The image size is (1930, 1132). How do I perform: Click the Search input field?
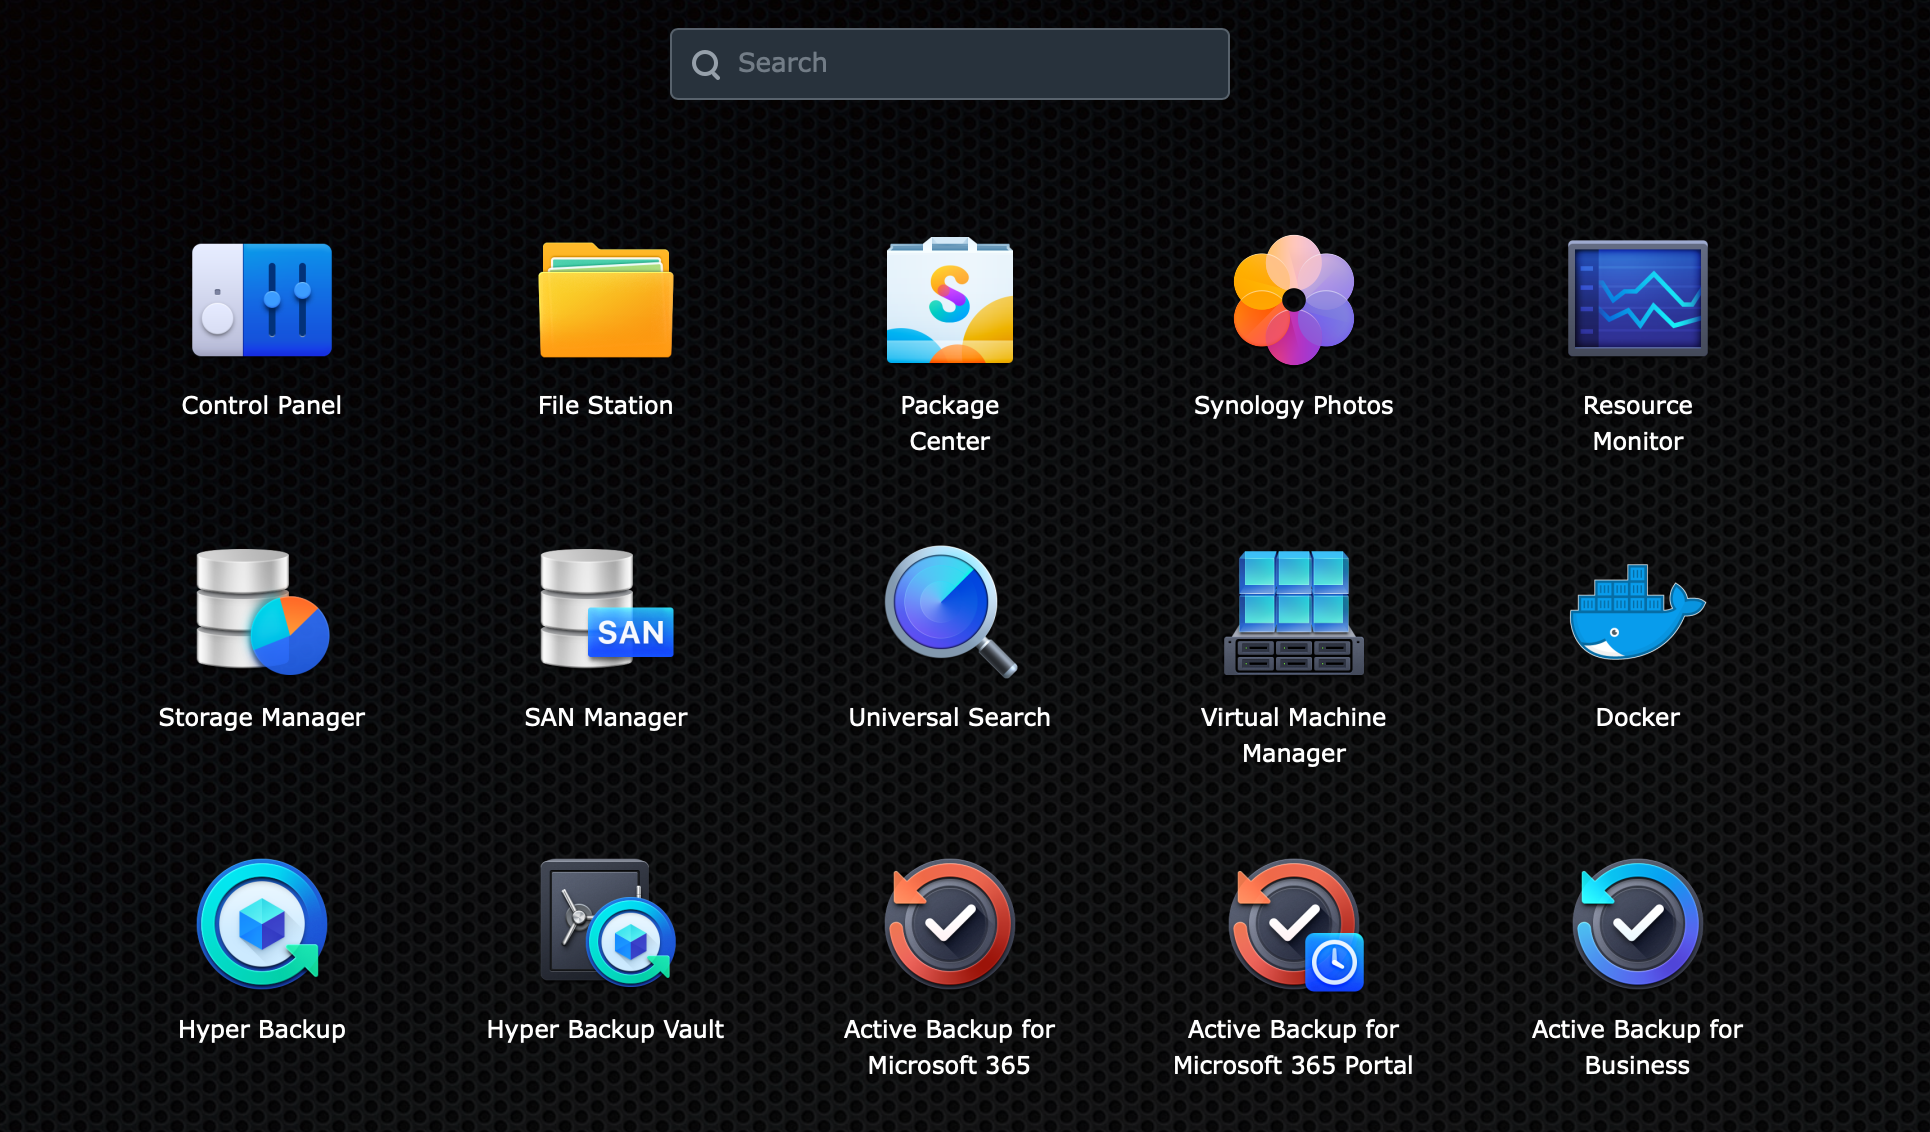tap(952, 63)
